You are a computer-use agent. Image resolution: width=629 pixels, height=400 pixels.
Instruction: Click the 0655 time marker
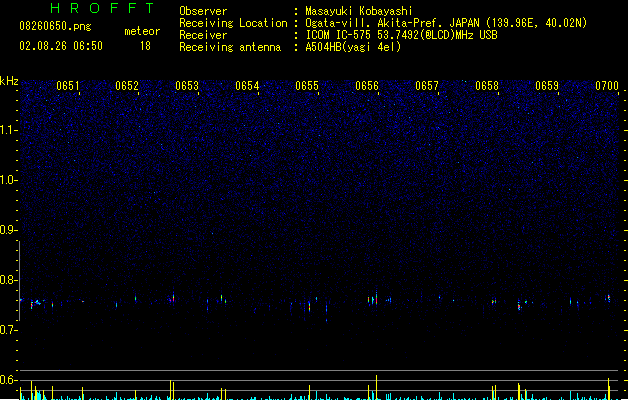(307, 86)
